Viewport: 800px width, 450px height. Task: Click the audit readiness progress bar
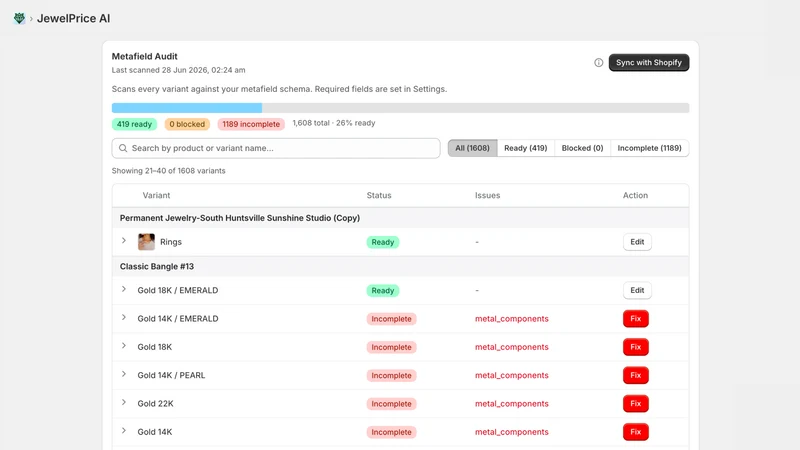(x=401, y=108)
